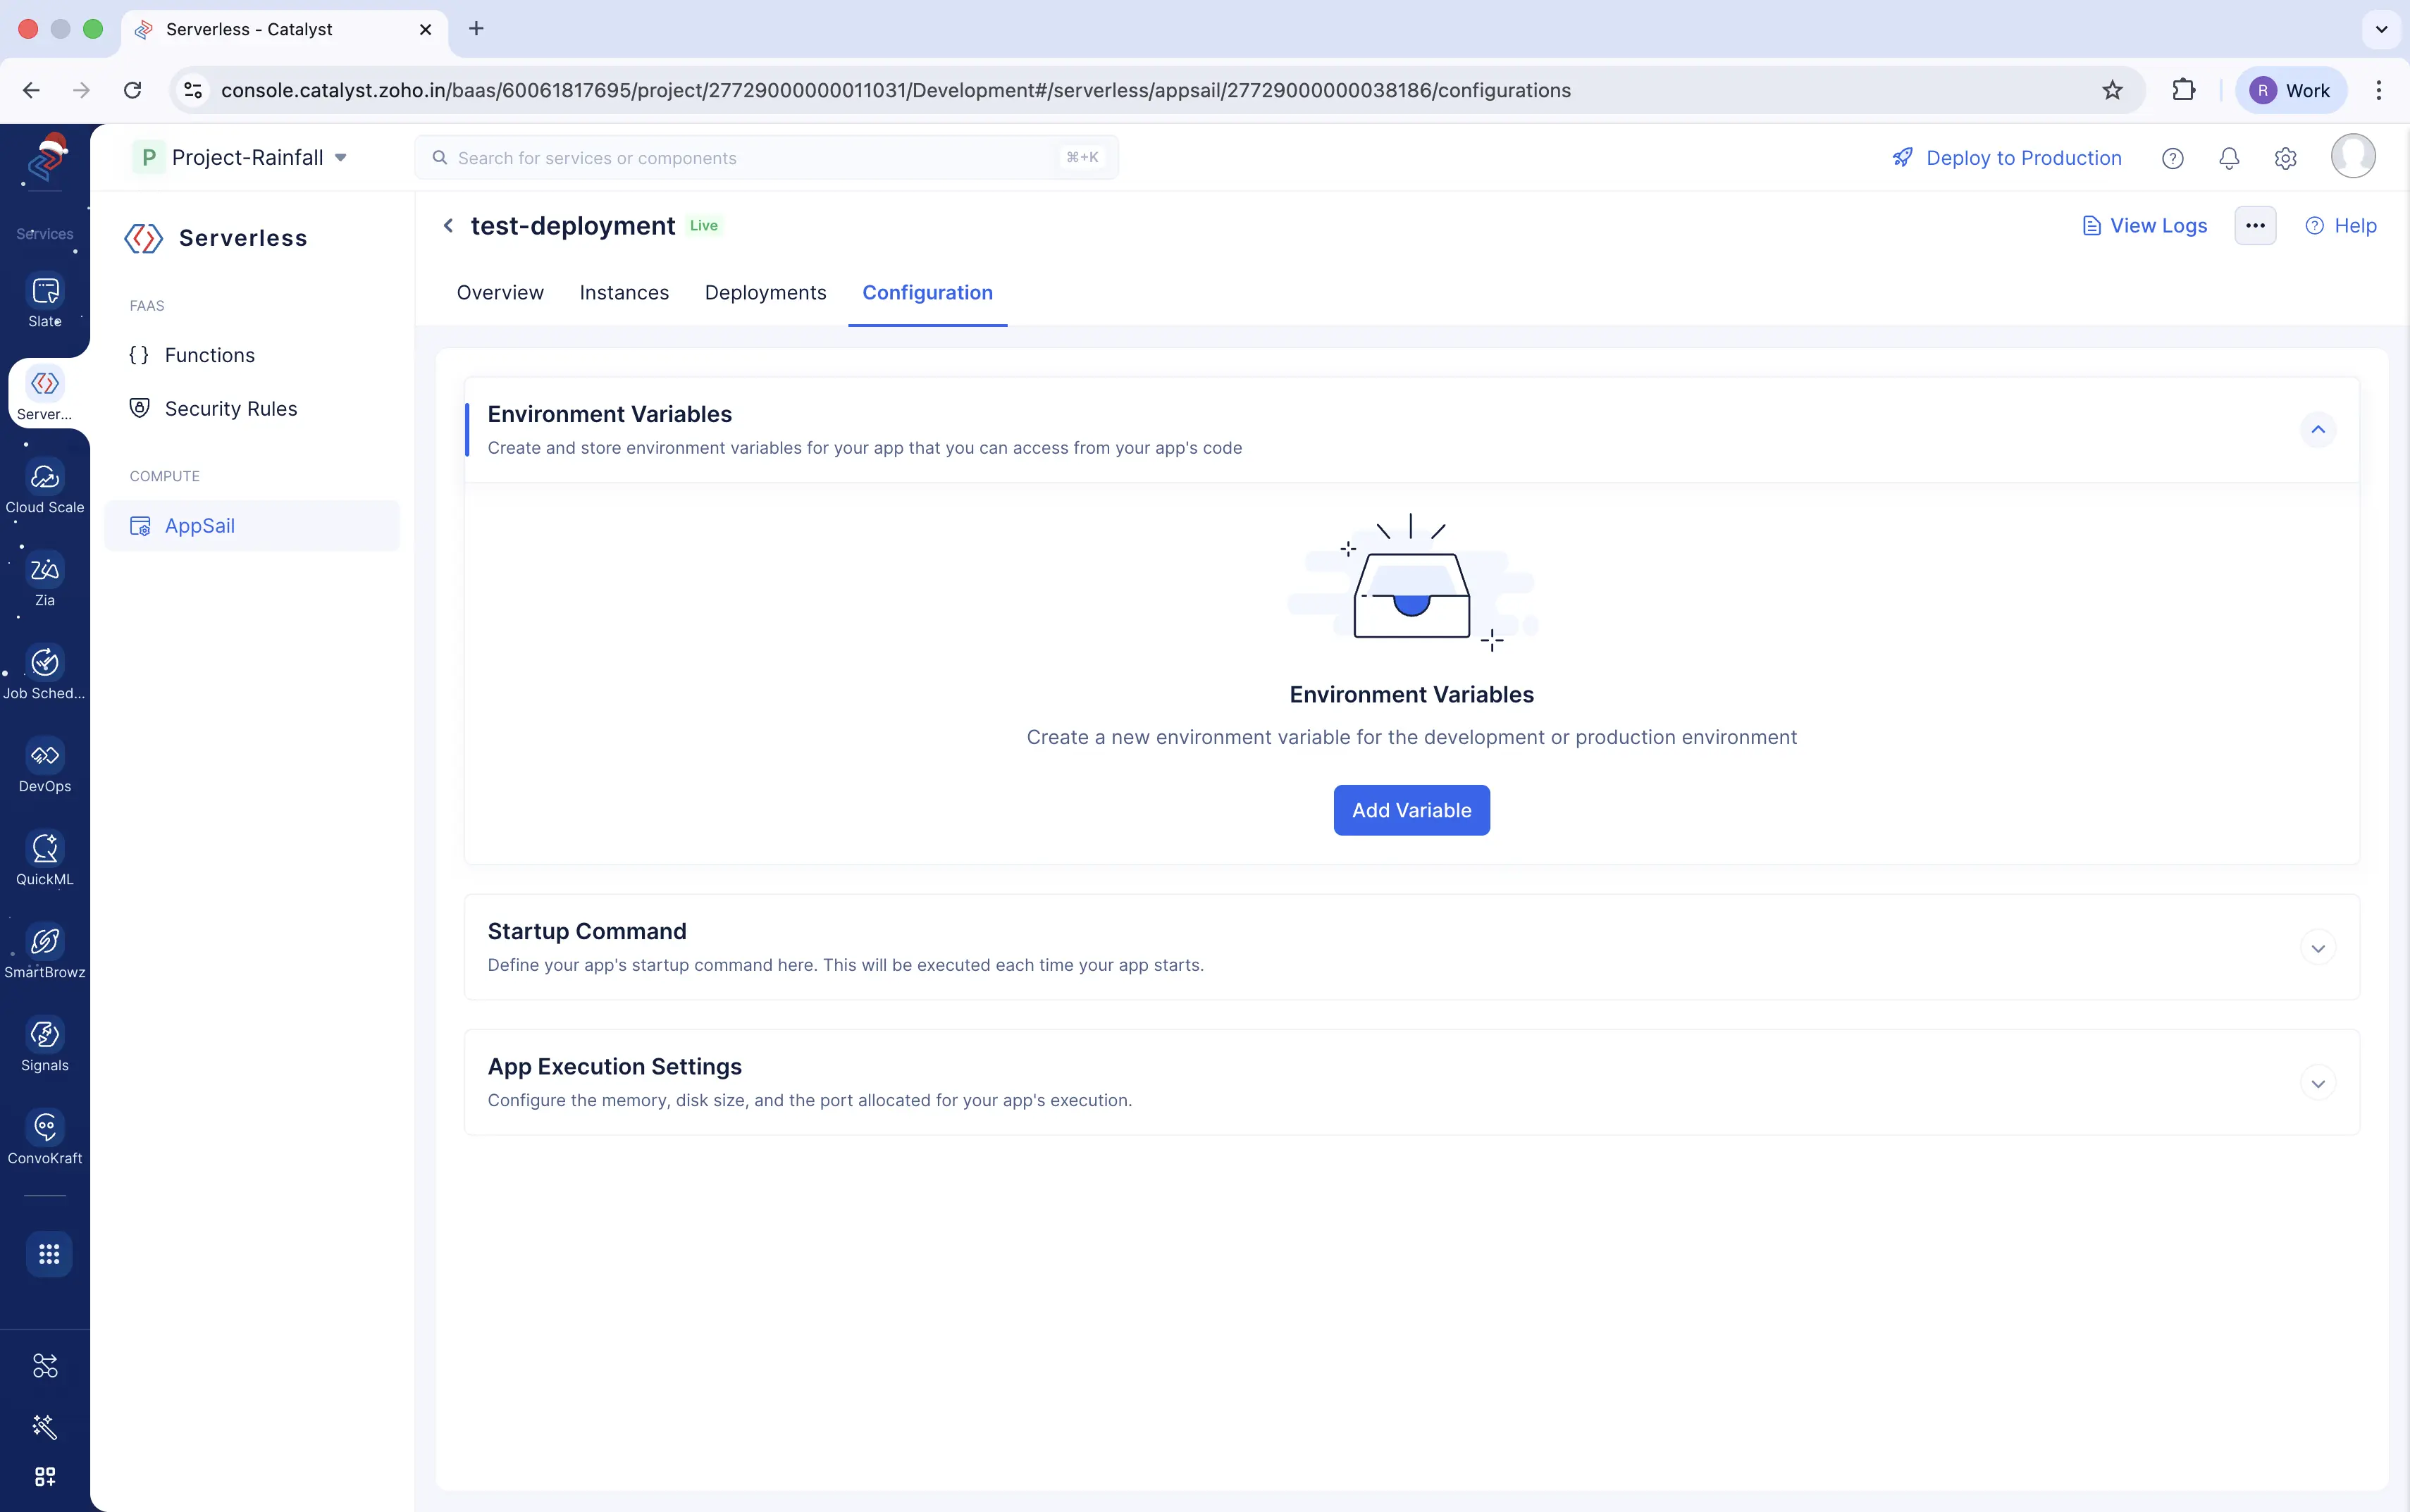Image resolution: width=2410 pixels, height=1512 pixels.
Task: Open the Security Rules section
Action: (x=230, y=407)
